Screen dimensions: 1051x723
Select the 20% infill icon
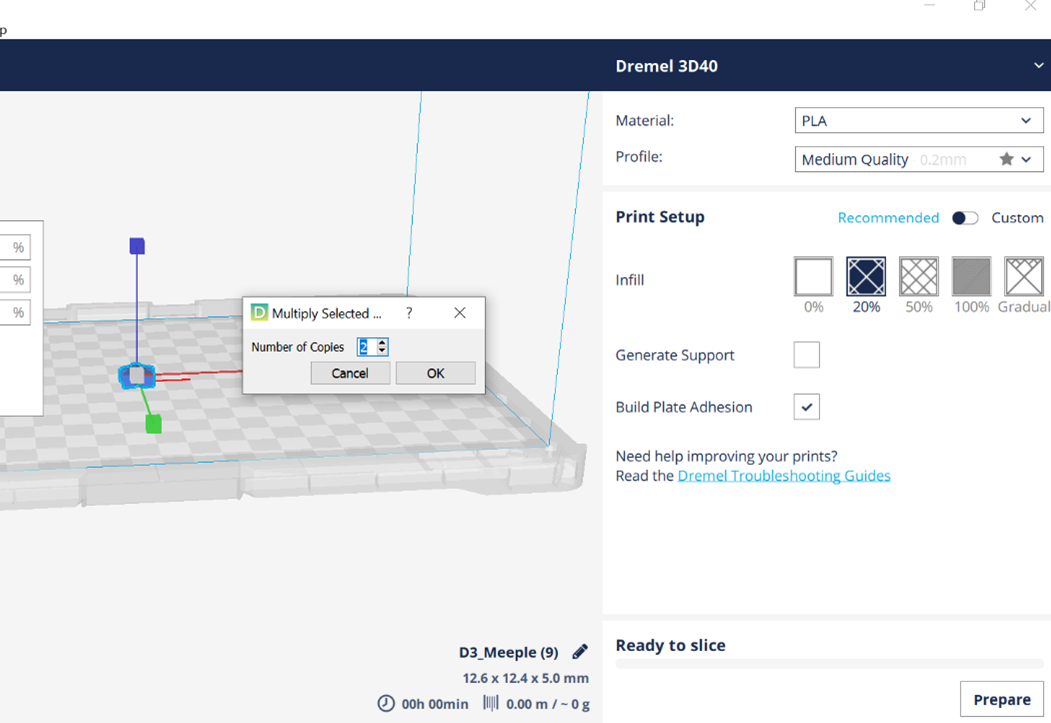click(x=866, y=276)
